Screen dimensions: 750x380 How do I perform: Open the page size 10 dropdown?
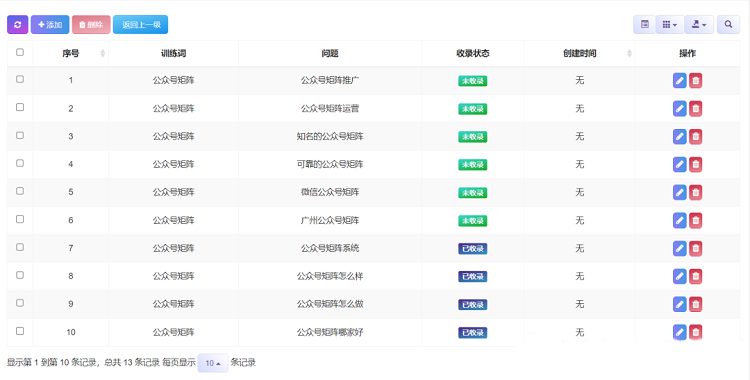pyautogui.click(x=213, y=363)
